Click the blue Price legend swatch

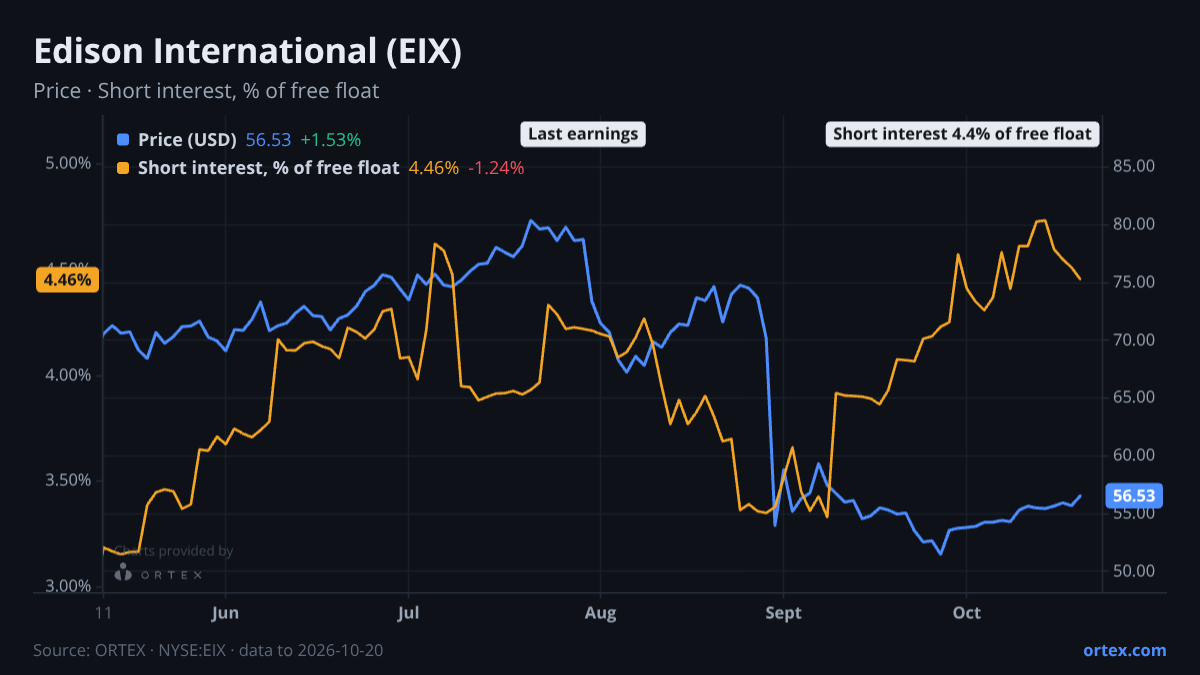coord(123,139)
